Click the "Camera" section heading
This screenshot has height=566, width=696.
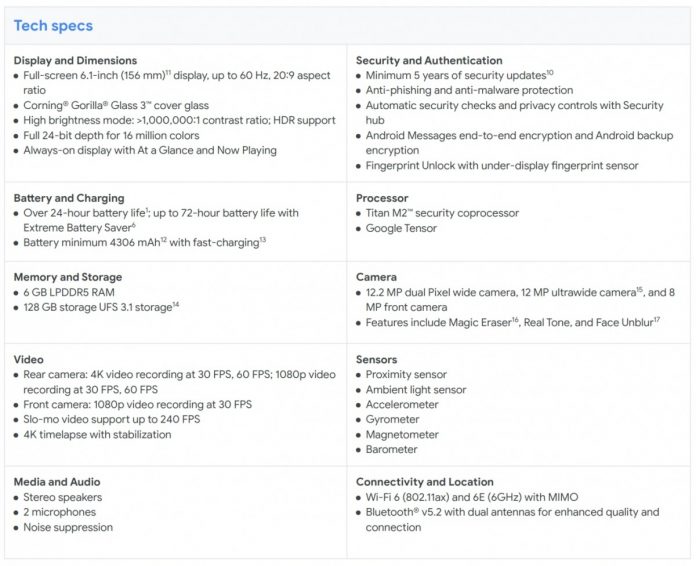377,276
